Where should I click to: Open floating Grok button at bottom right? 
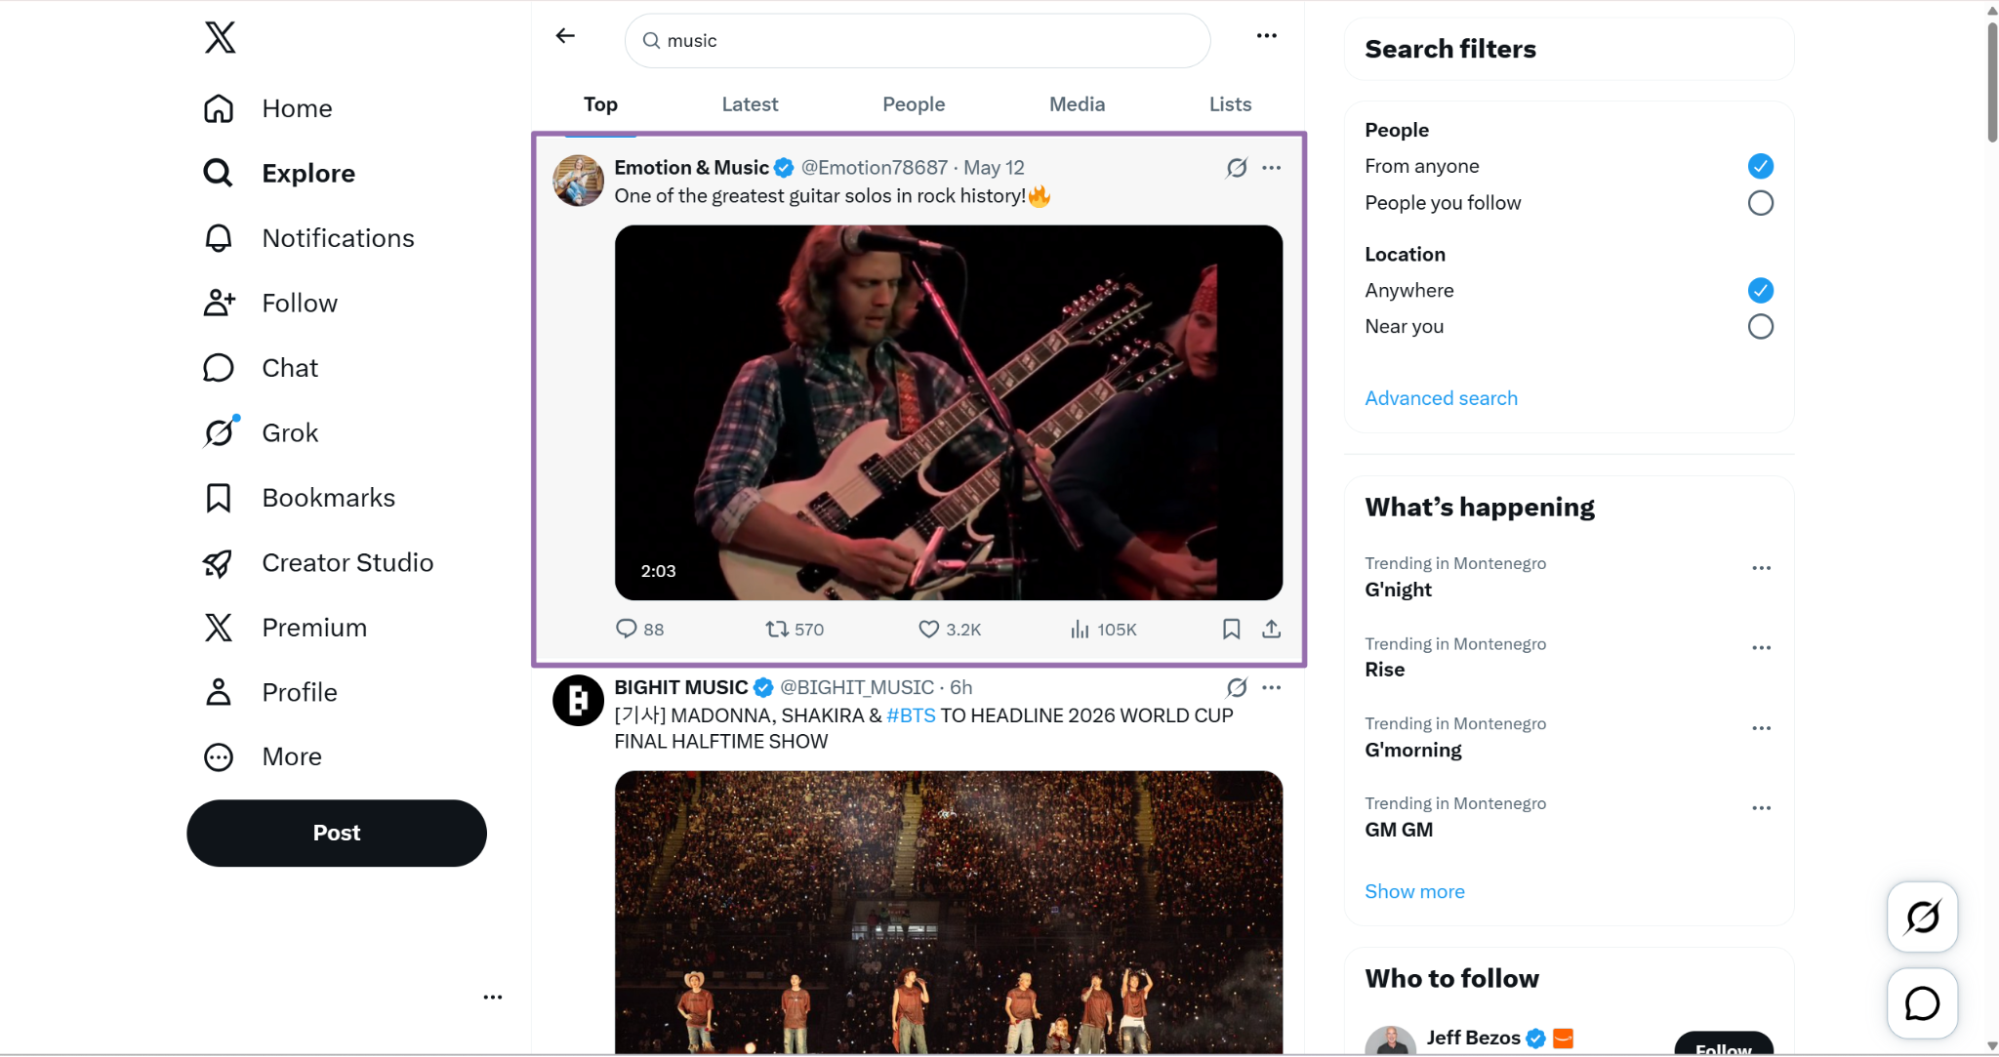point(1921,917)
